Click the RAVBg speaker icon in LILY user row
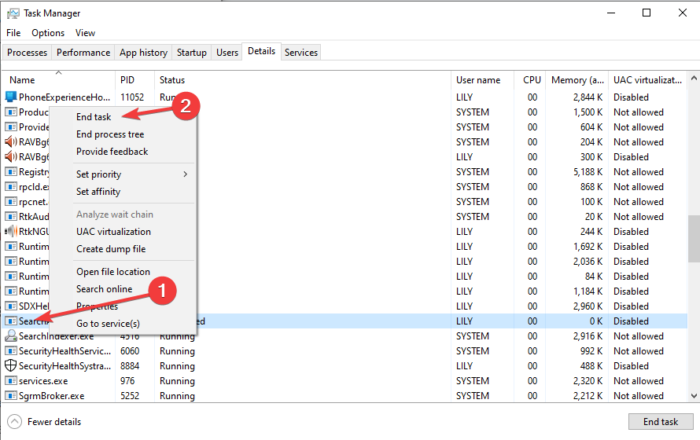 11,157
